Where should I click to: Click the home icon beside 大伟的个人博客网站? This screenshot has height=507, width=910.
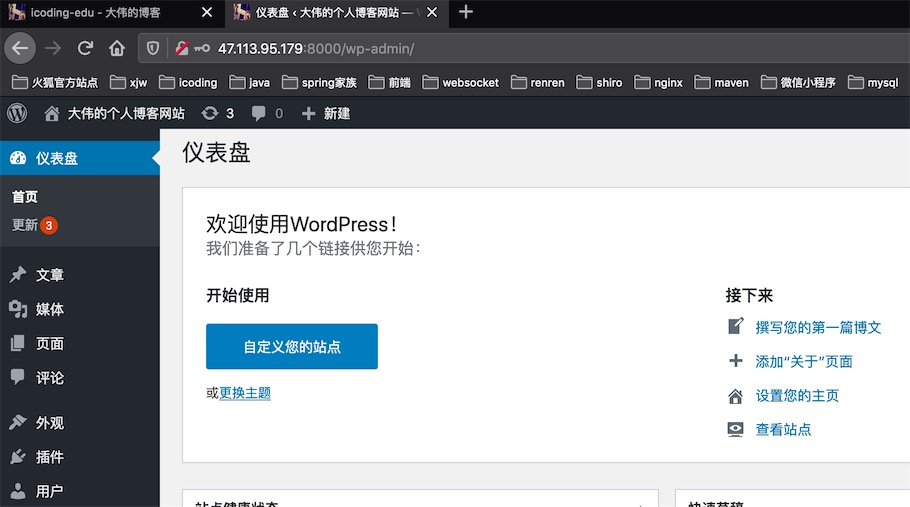tap(52, 114)
